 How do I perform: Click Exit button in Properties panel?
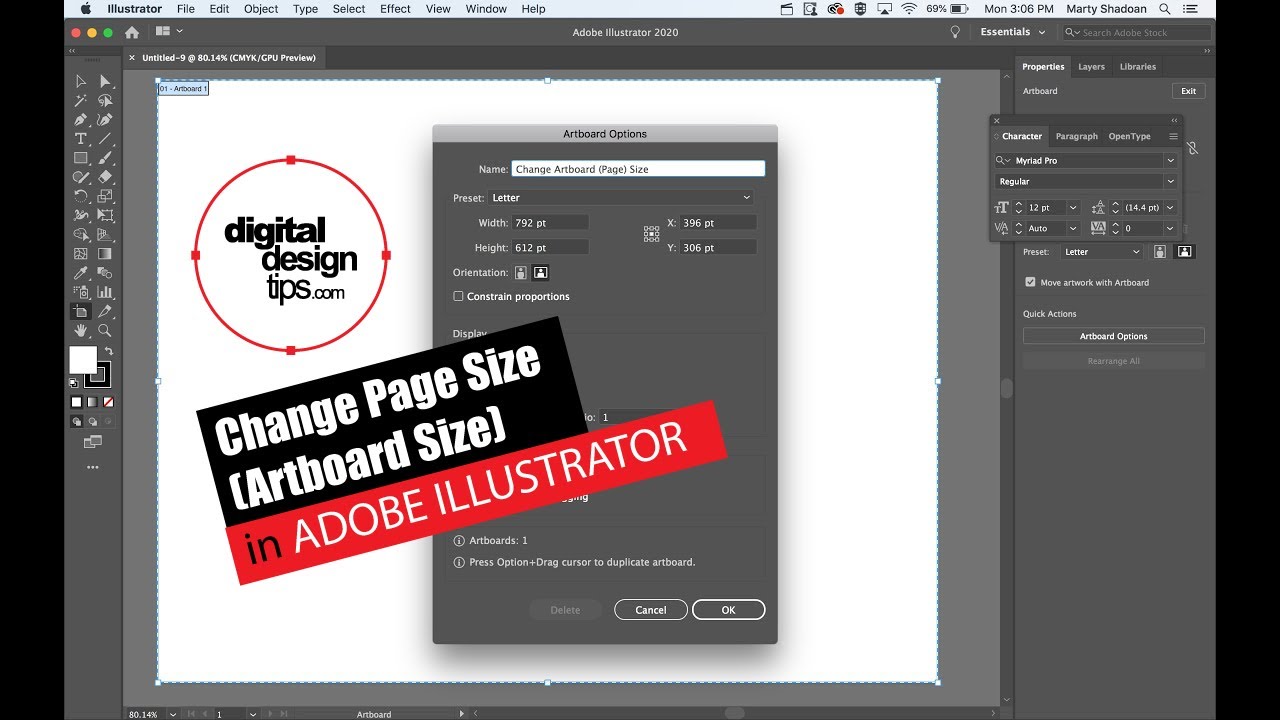point(1188,91)
